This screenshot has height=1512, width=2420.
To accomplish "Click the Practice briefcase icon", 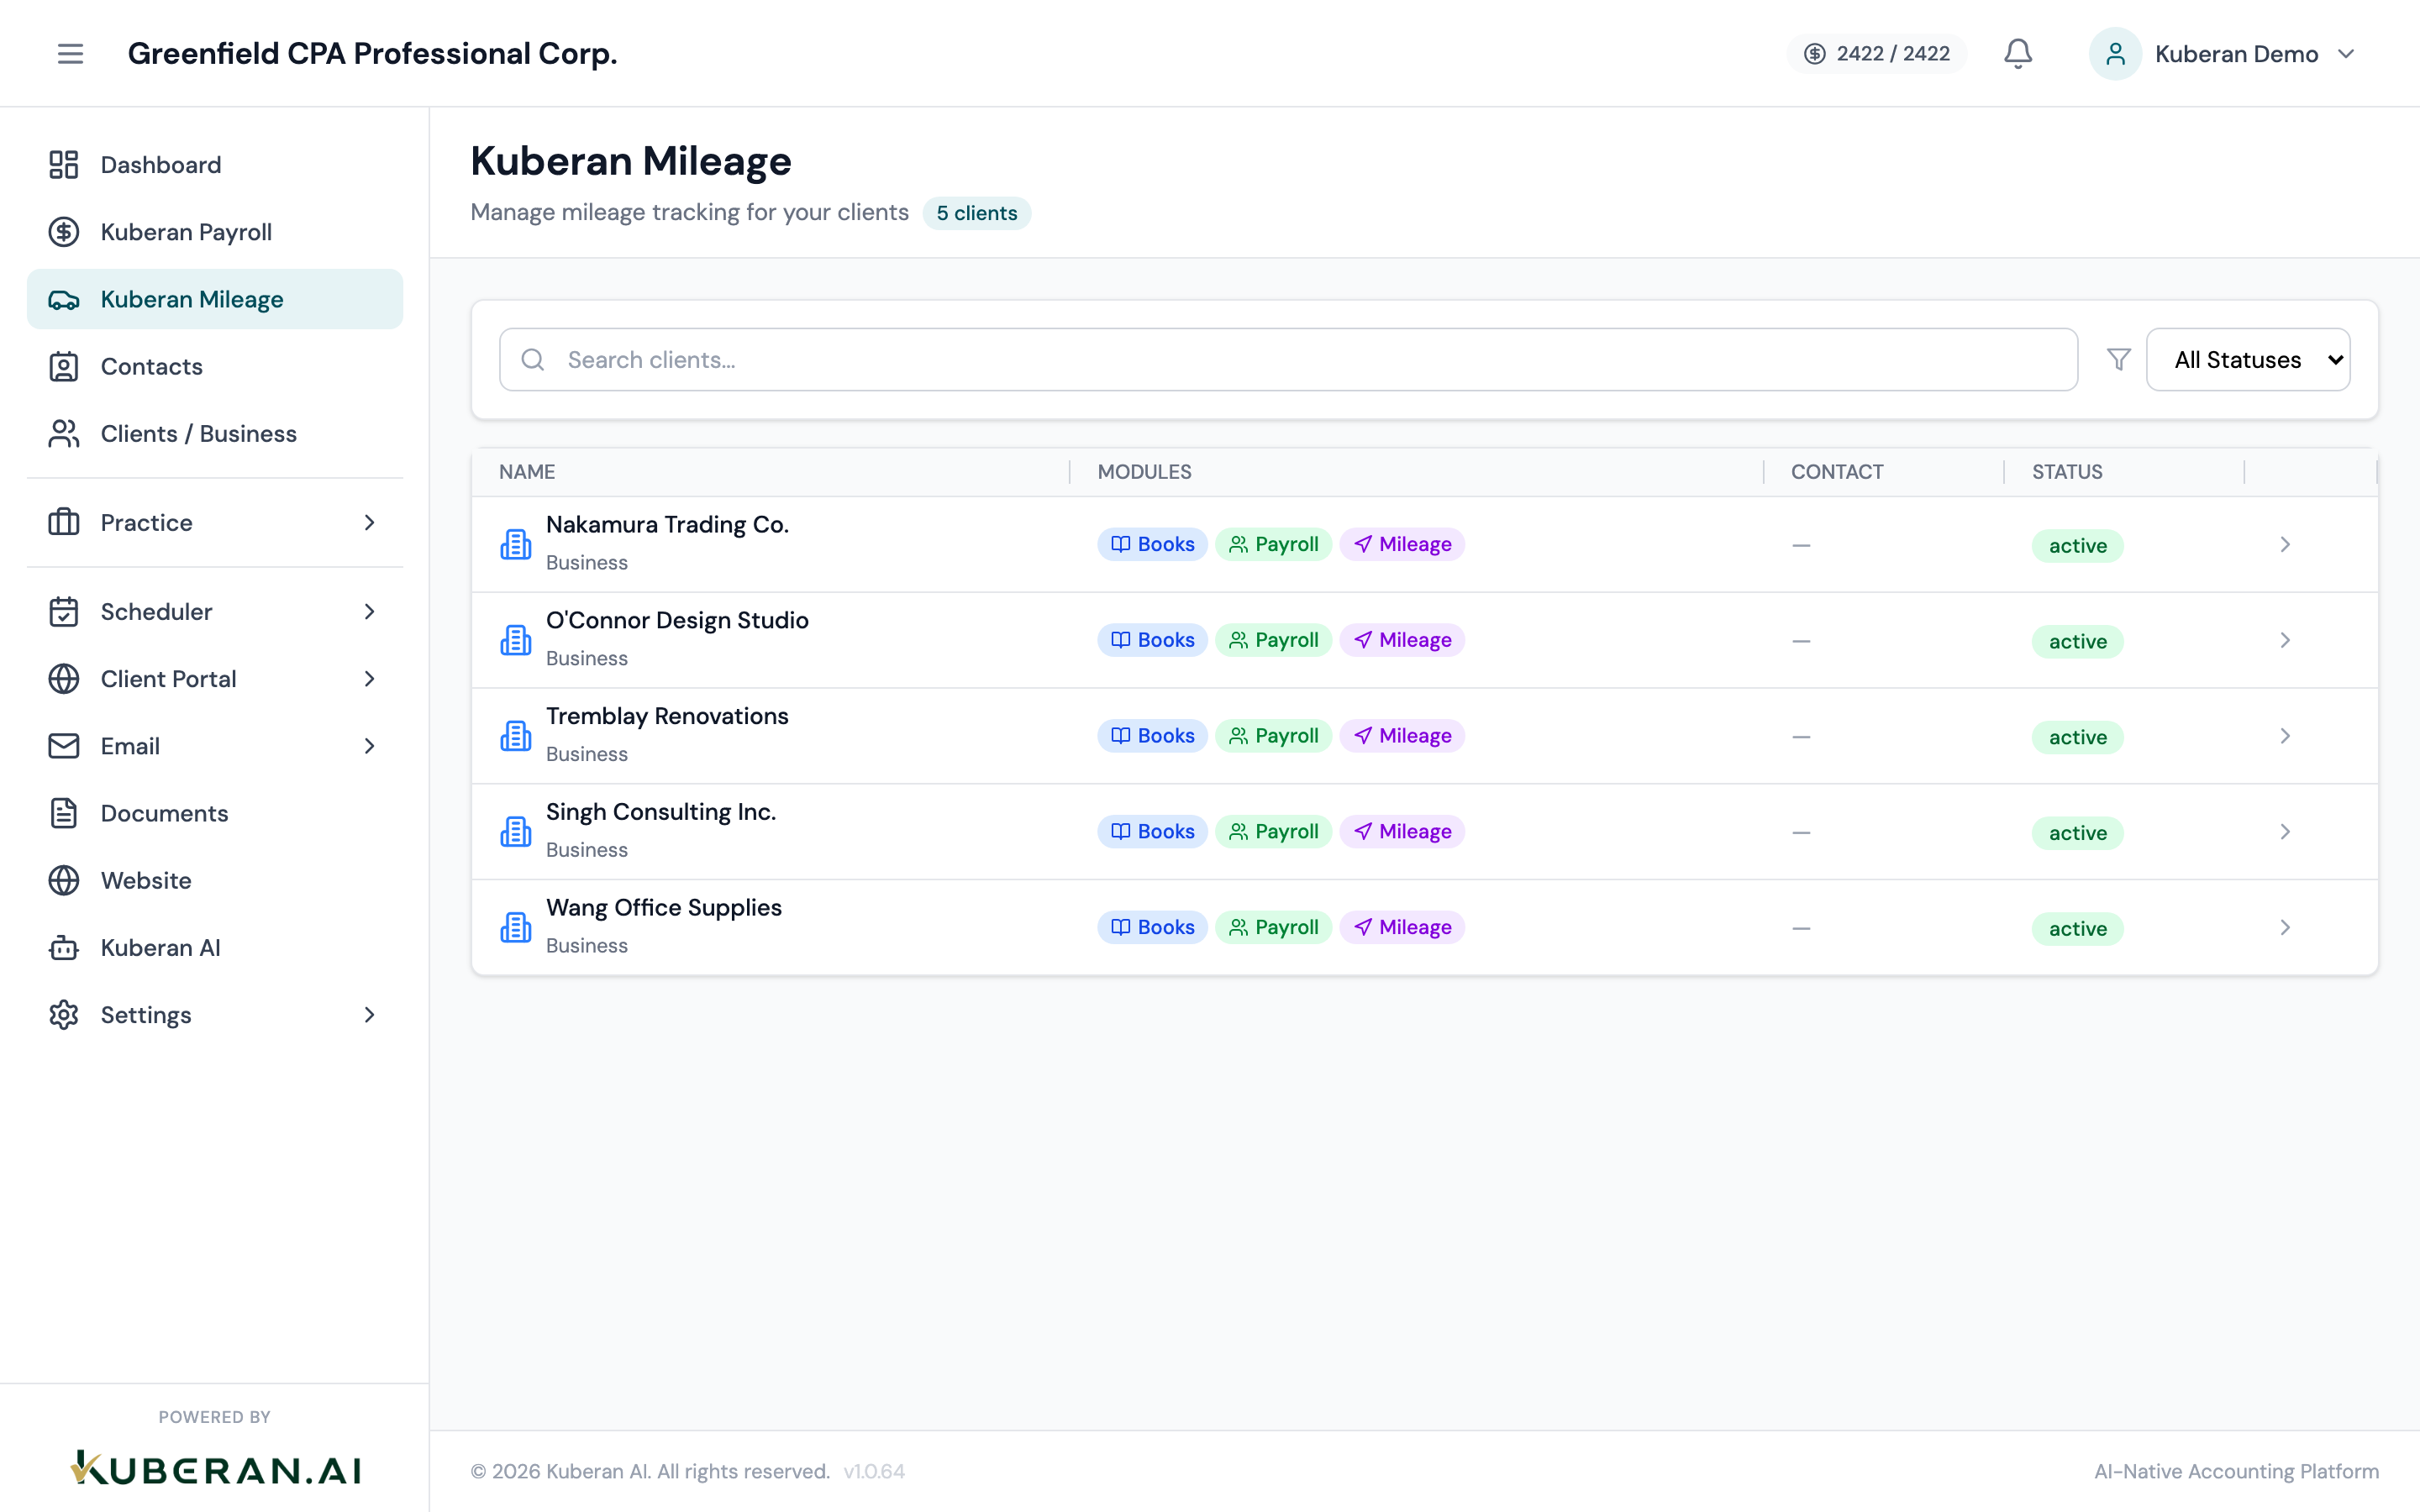I will (x=64, y=522).
